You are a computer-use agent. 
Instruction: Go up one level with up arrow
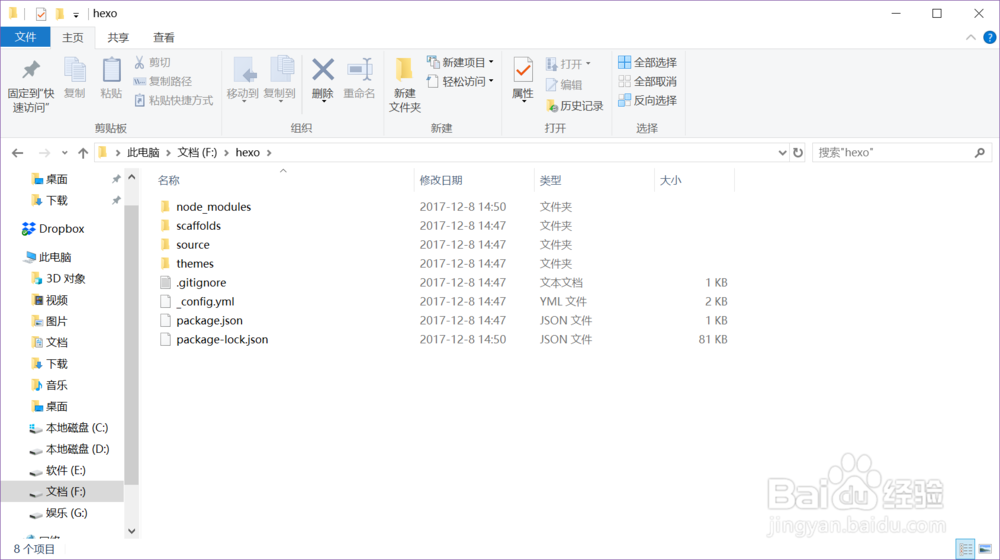click(83, 152)
